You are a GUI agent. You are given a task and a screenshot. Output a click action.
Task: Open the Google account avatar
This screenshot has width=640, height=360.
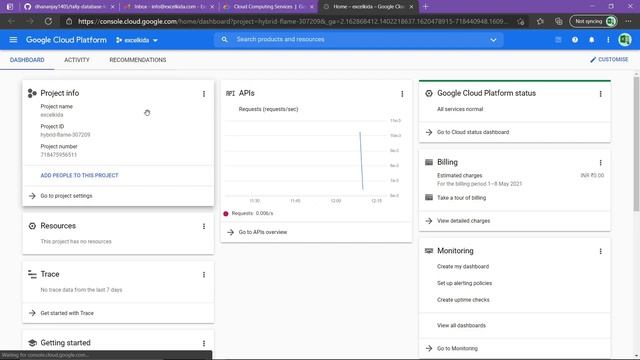624,40
